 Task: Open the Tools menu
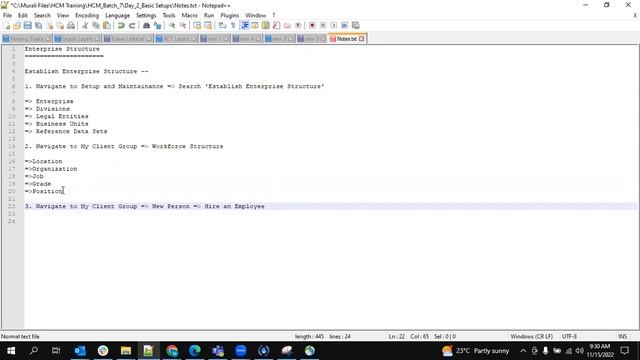pos(169,15)
